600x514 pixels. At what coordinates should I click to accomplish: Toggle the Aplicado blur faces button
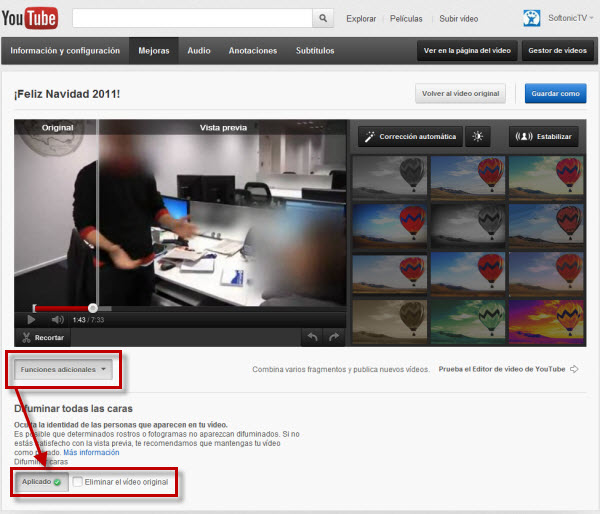pyautogui.click(x=42, y=483)
